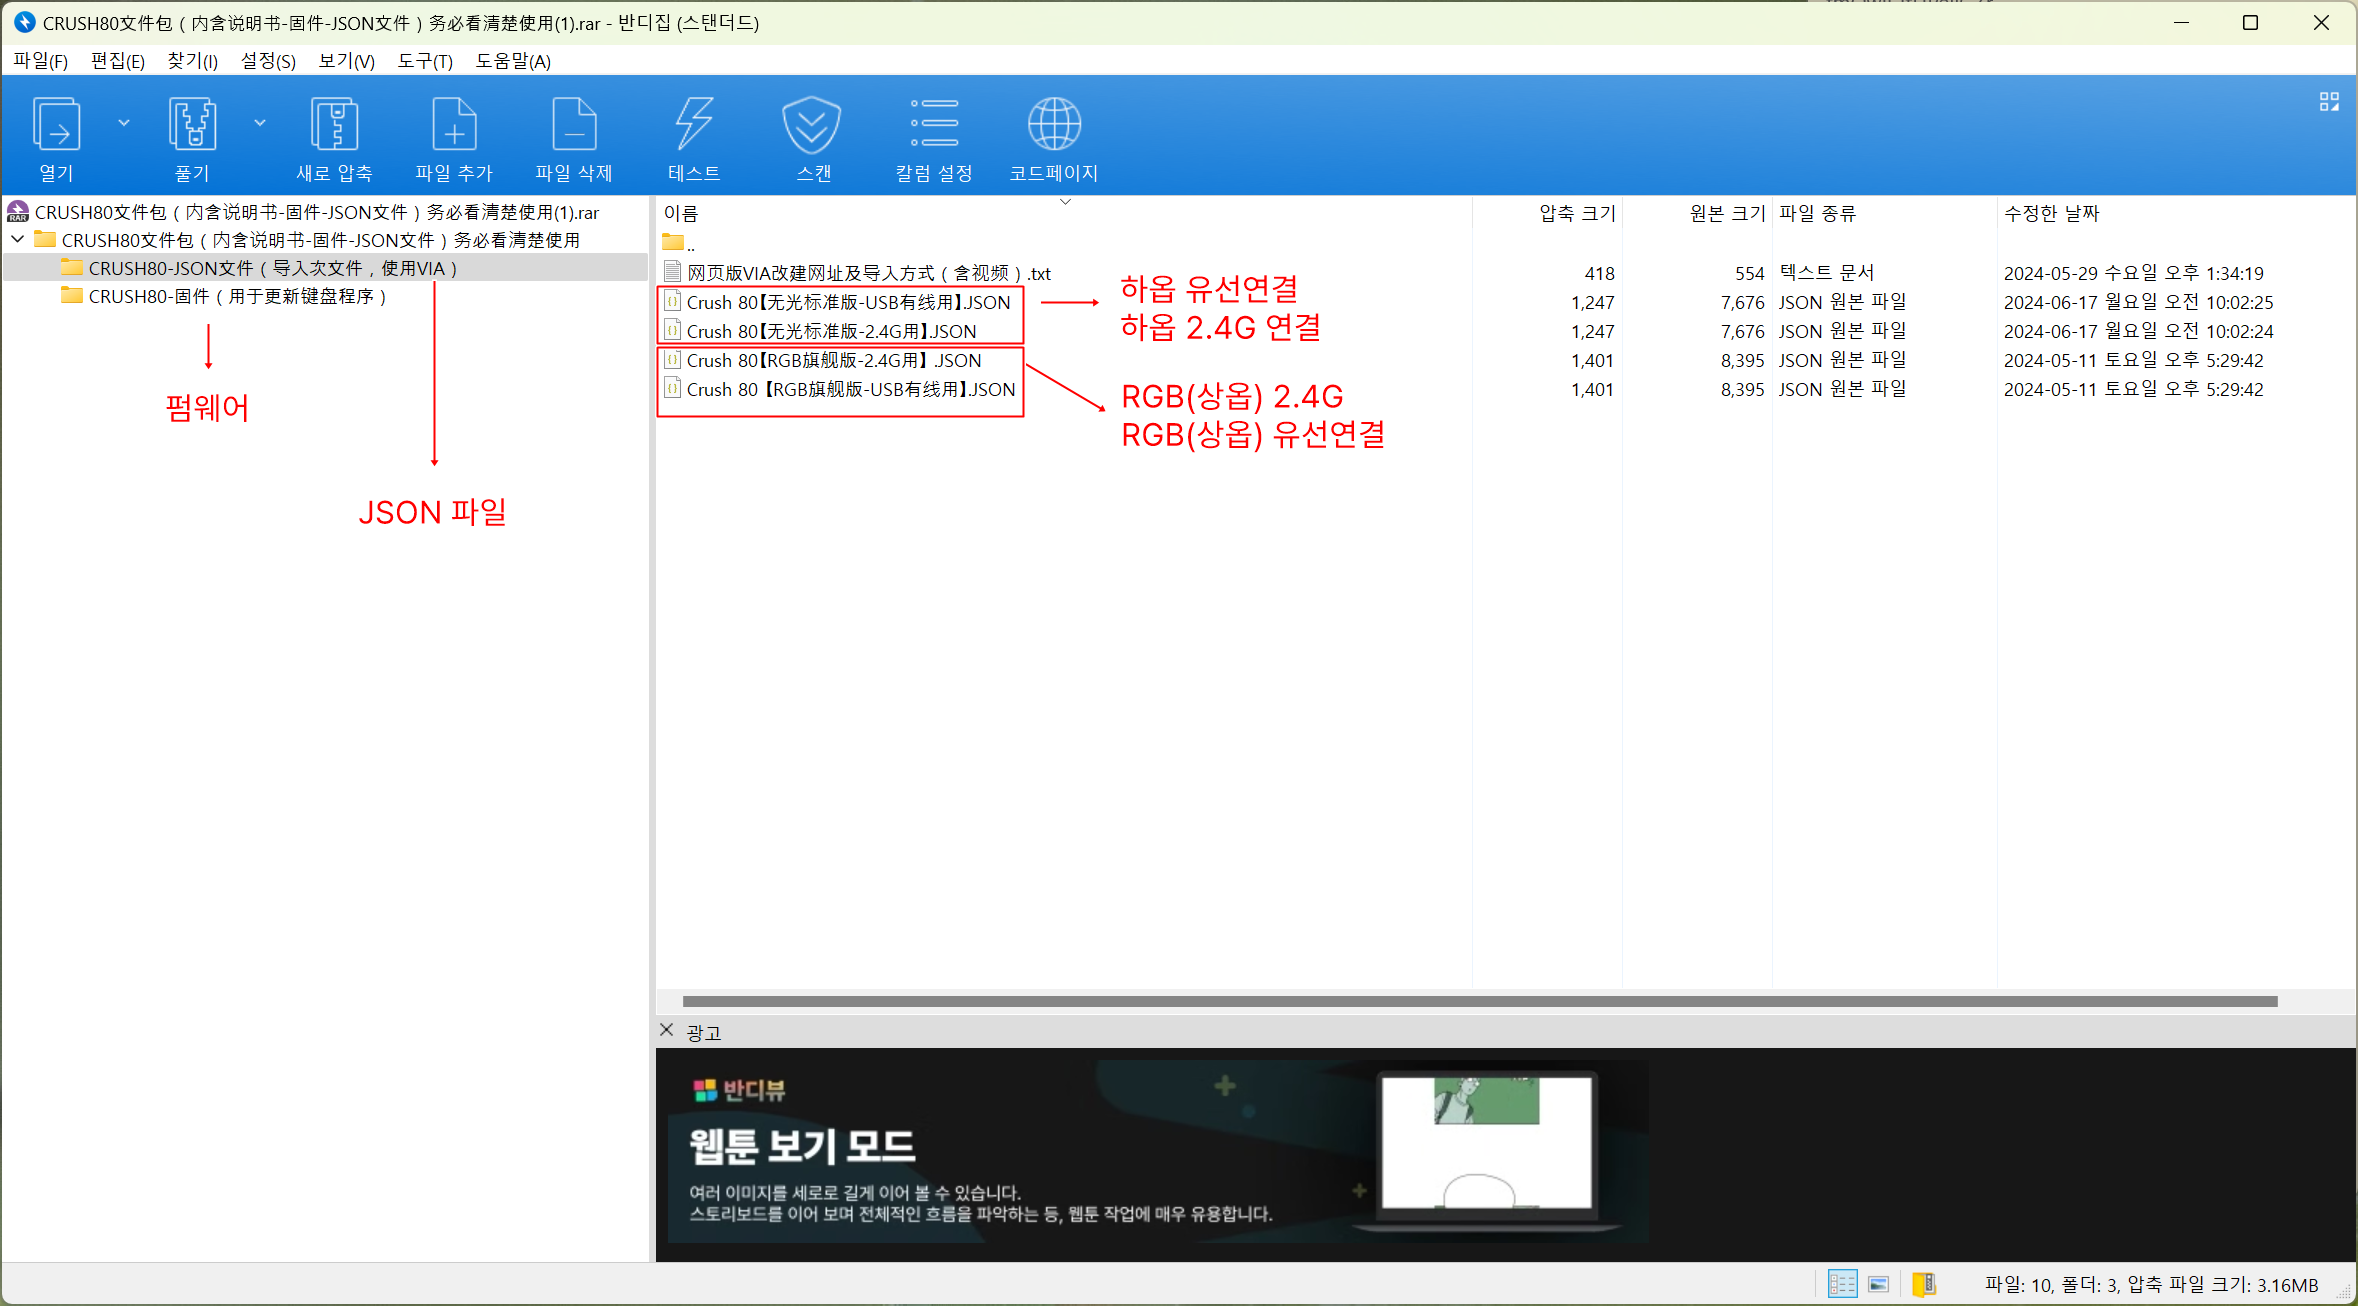Toggle image preview view in status bar
Viewport: 2358px width, 1306px height.
1879,1284
